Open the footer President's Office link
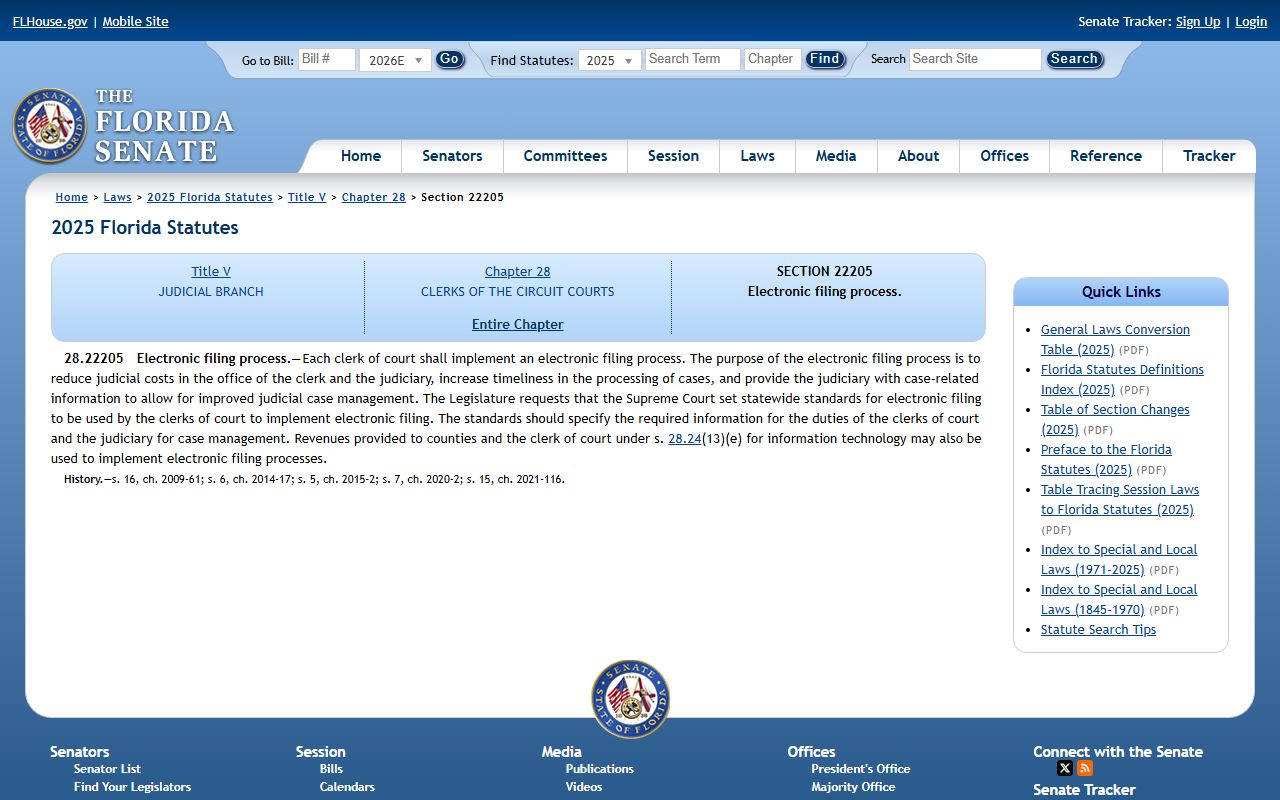Viewport: 1280px width, 800px height. click(x=861, y=768)
